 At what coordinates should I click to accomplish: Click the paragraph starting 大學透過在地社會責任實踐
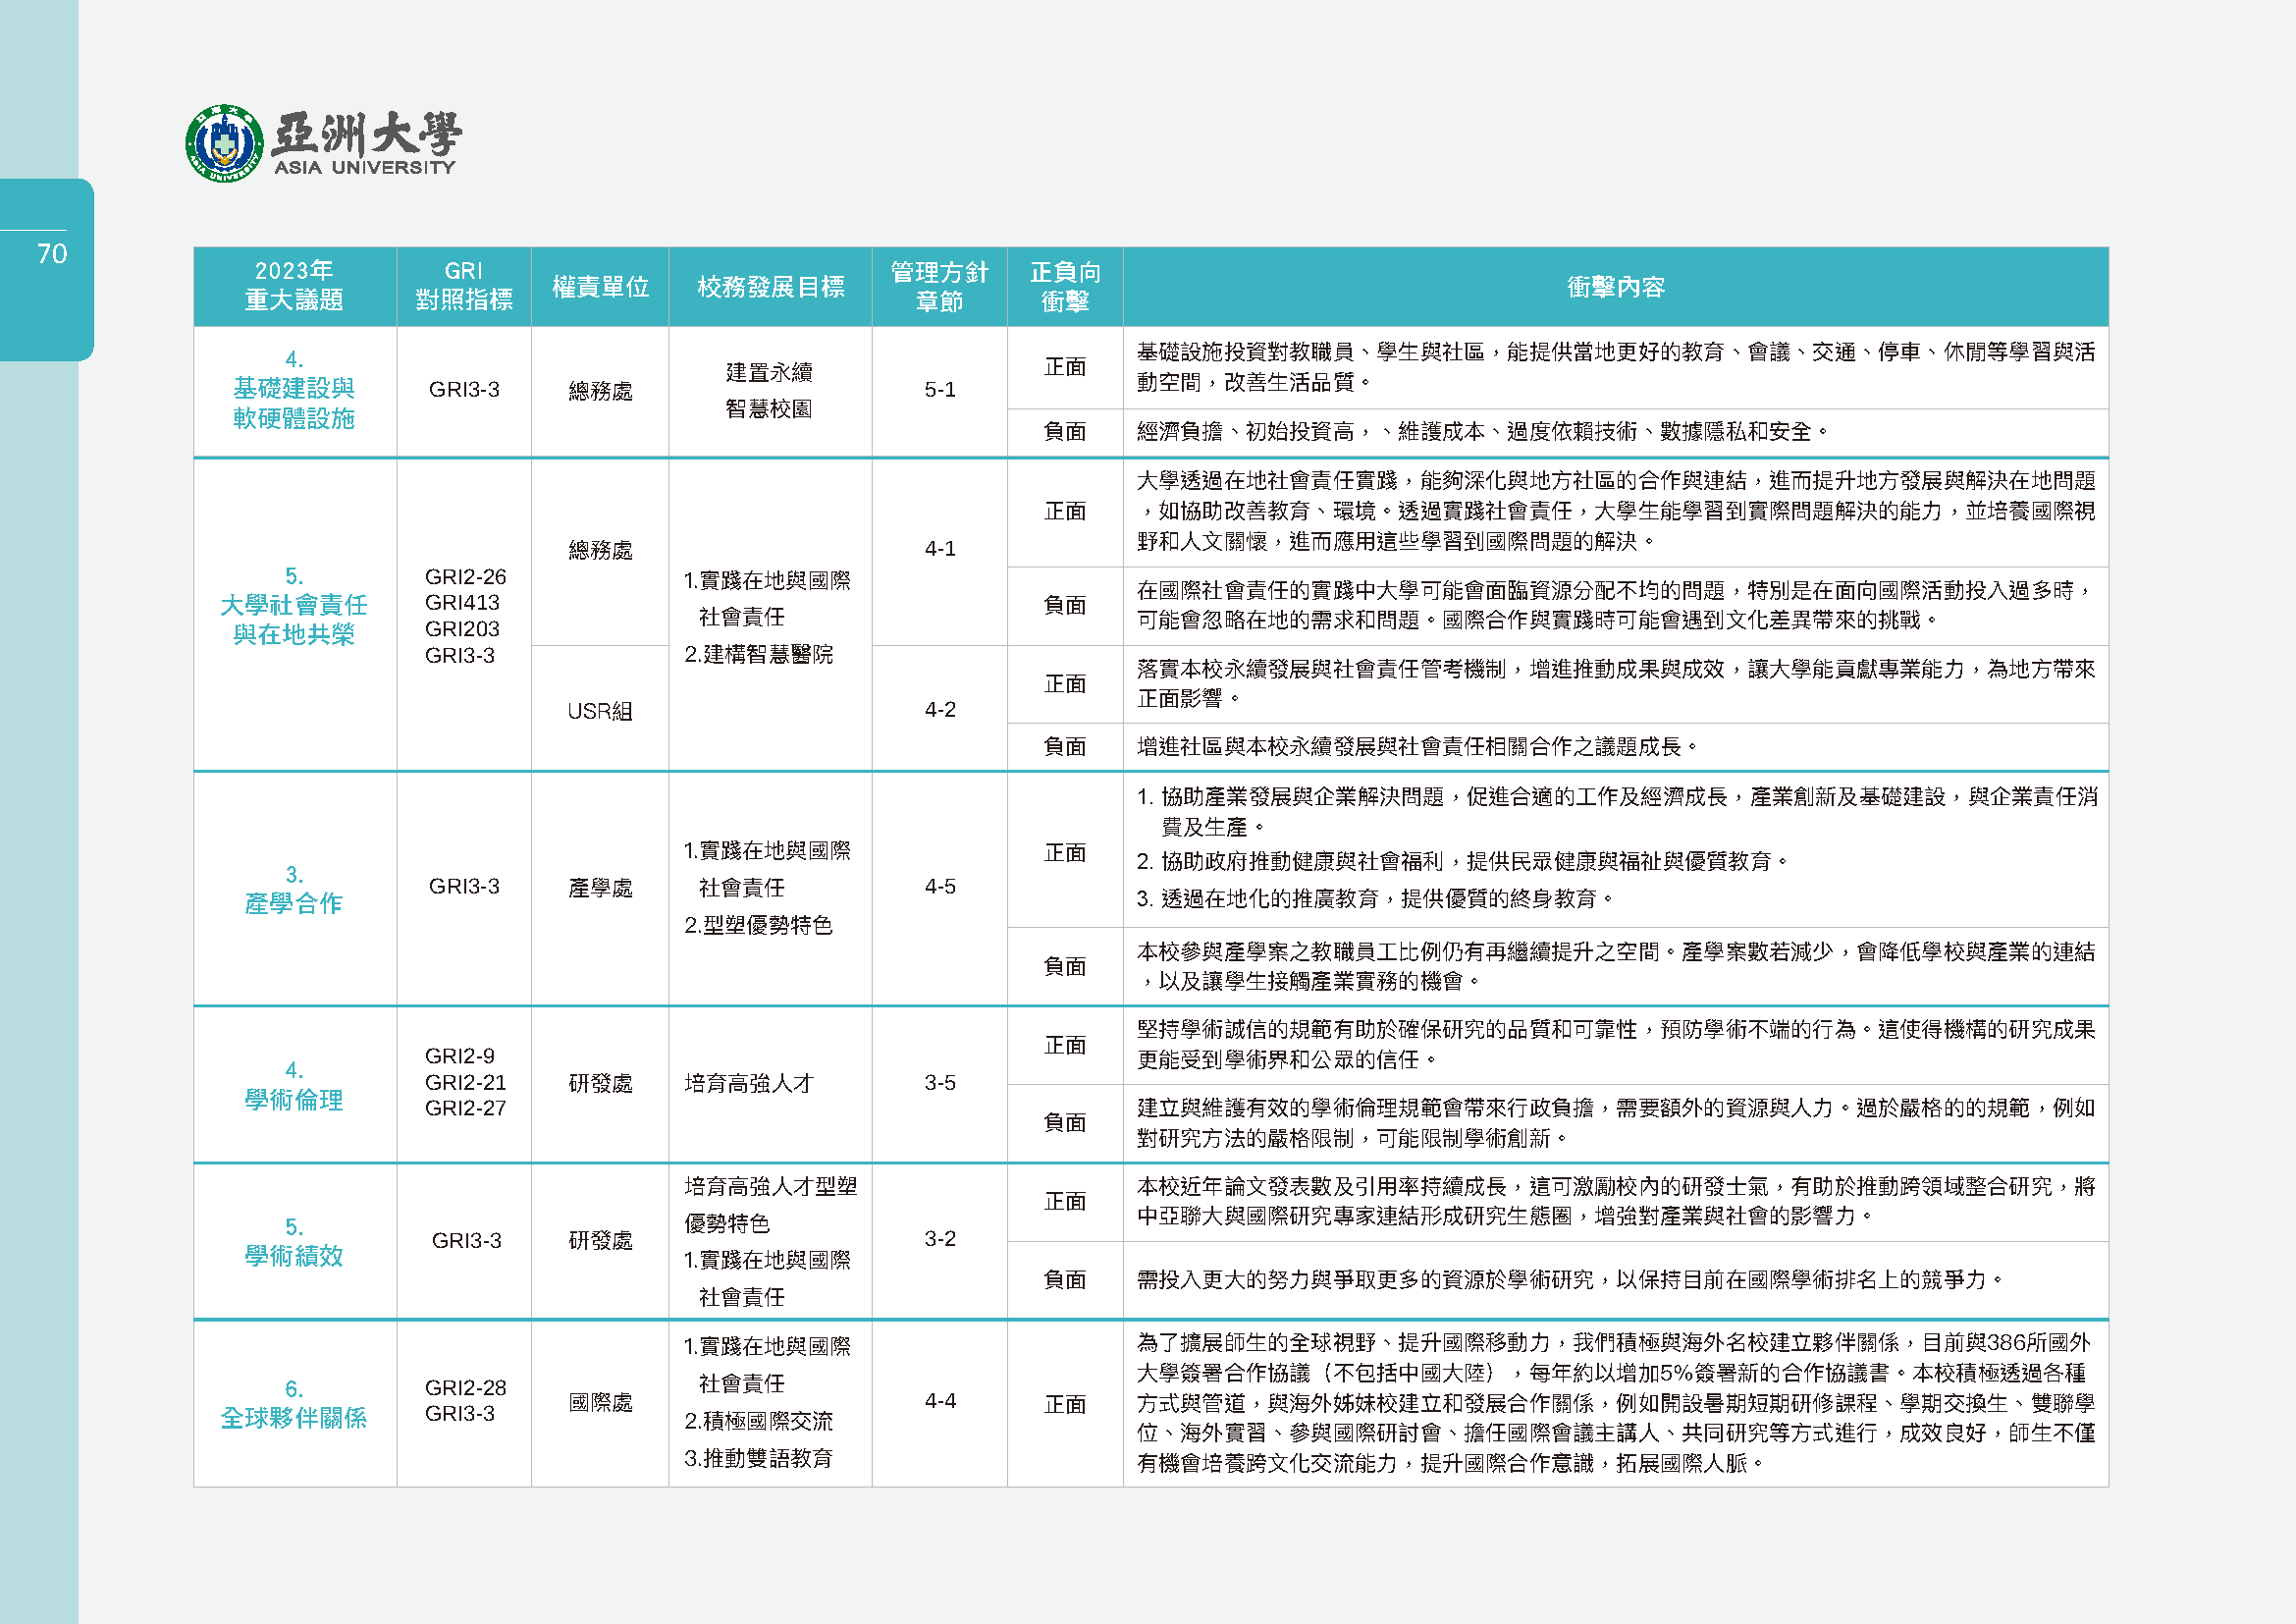(x=1616, y=511)
